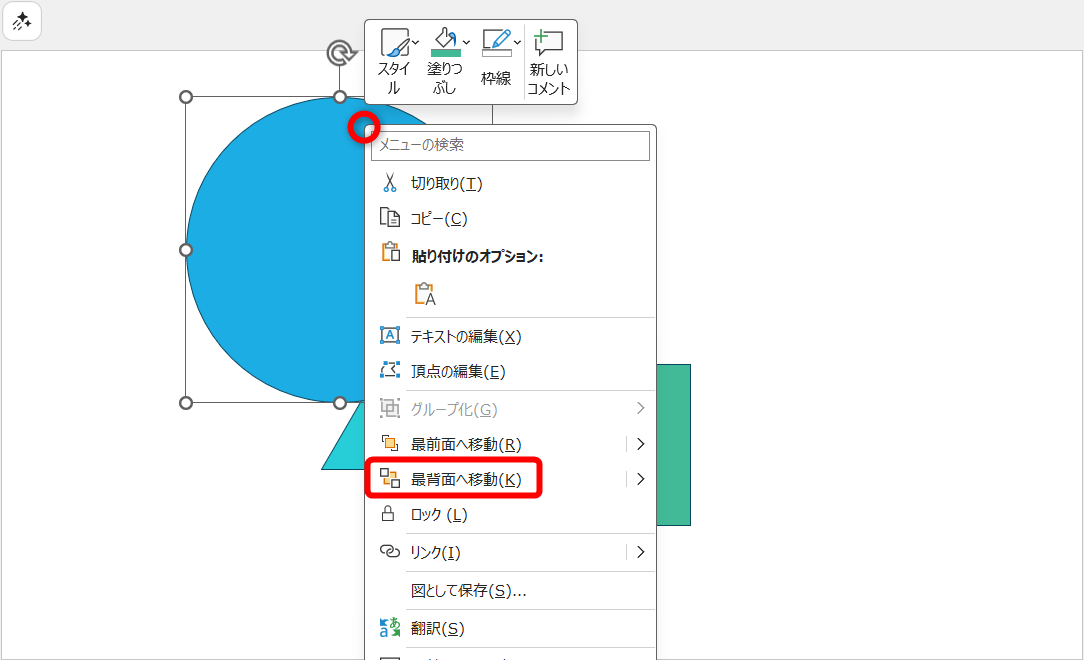Click the Edit Points icon beside 頂点の編集
The image size is (1084, 660).
coord(389,369)
